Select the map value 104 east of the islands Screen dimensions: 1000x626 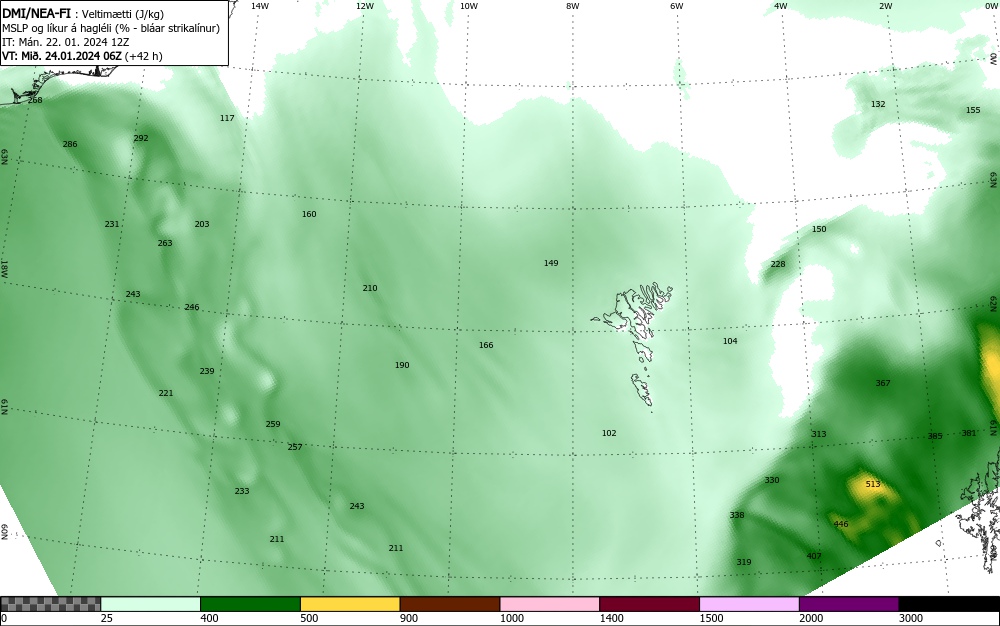[x=730, y=341]
